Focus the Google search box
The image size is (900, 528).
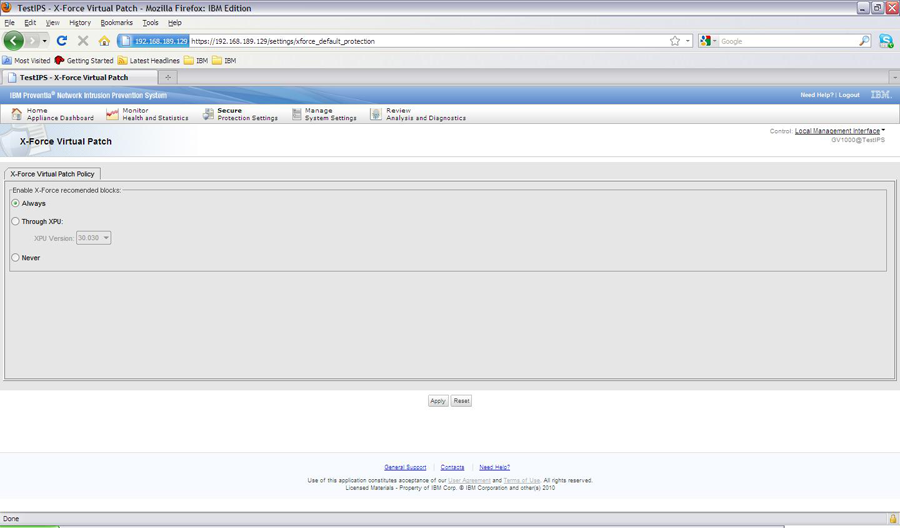(788, 41)
